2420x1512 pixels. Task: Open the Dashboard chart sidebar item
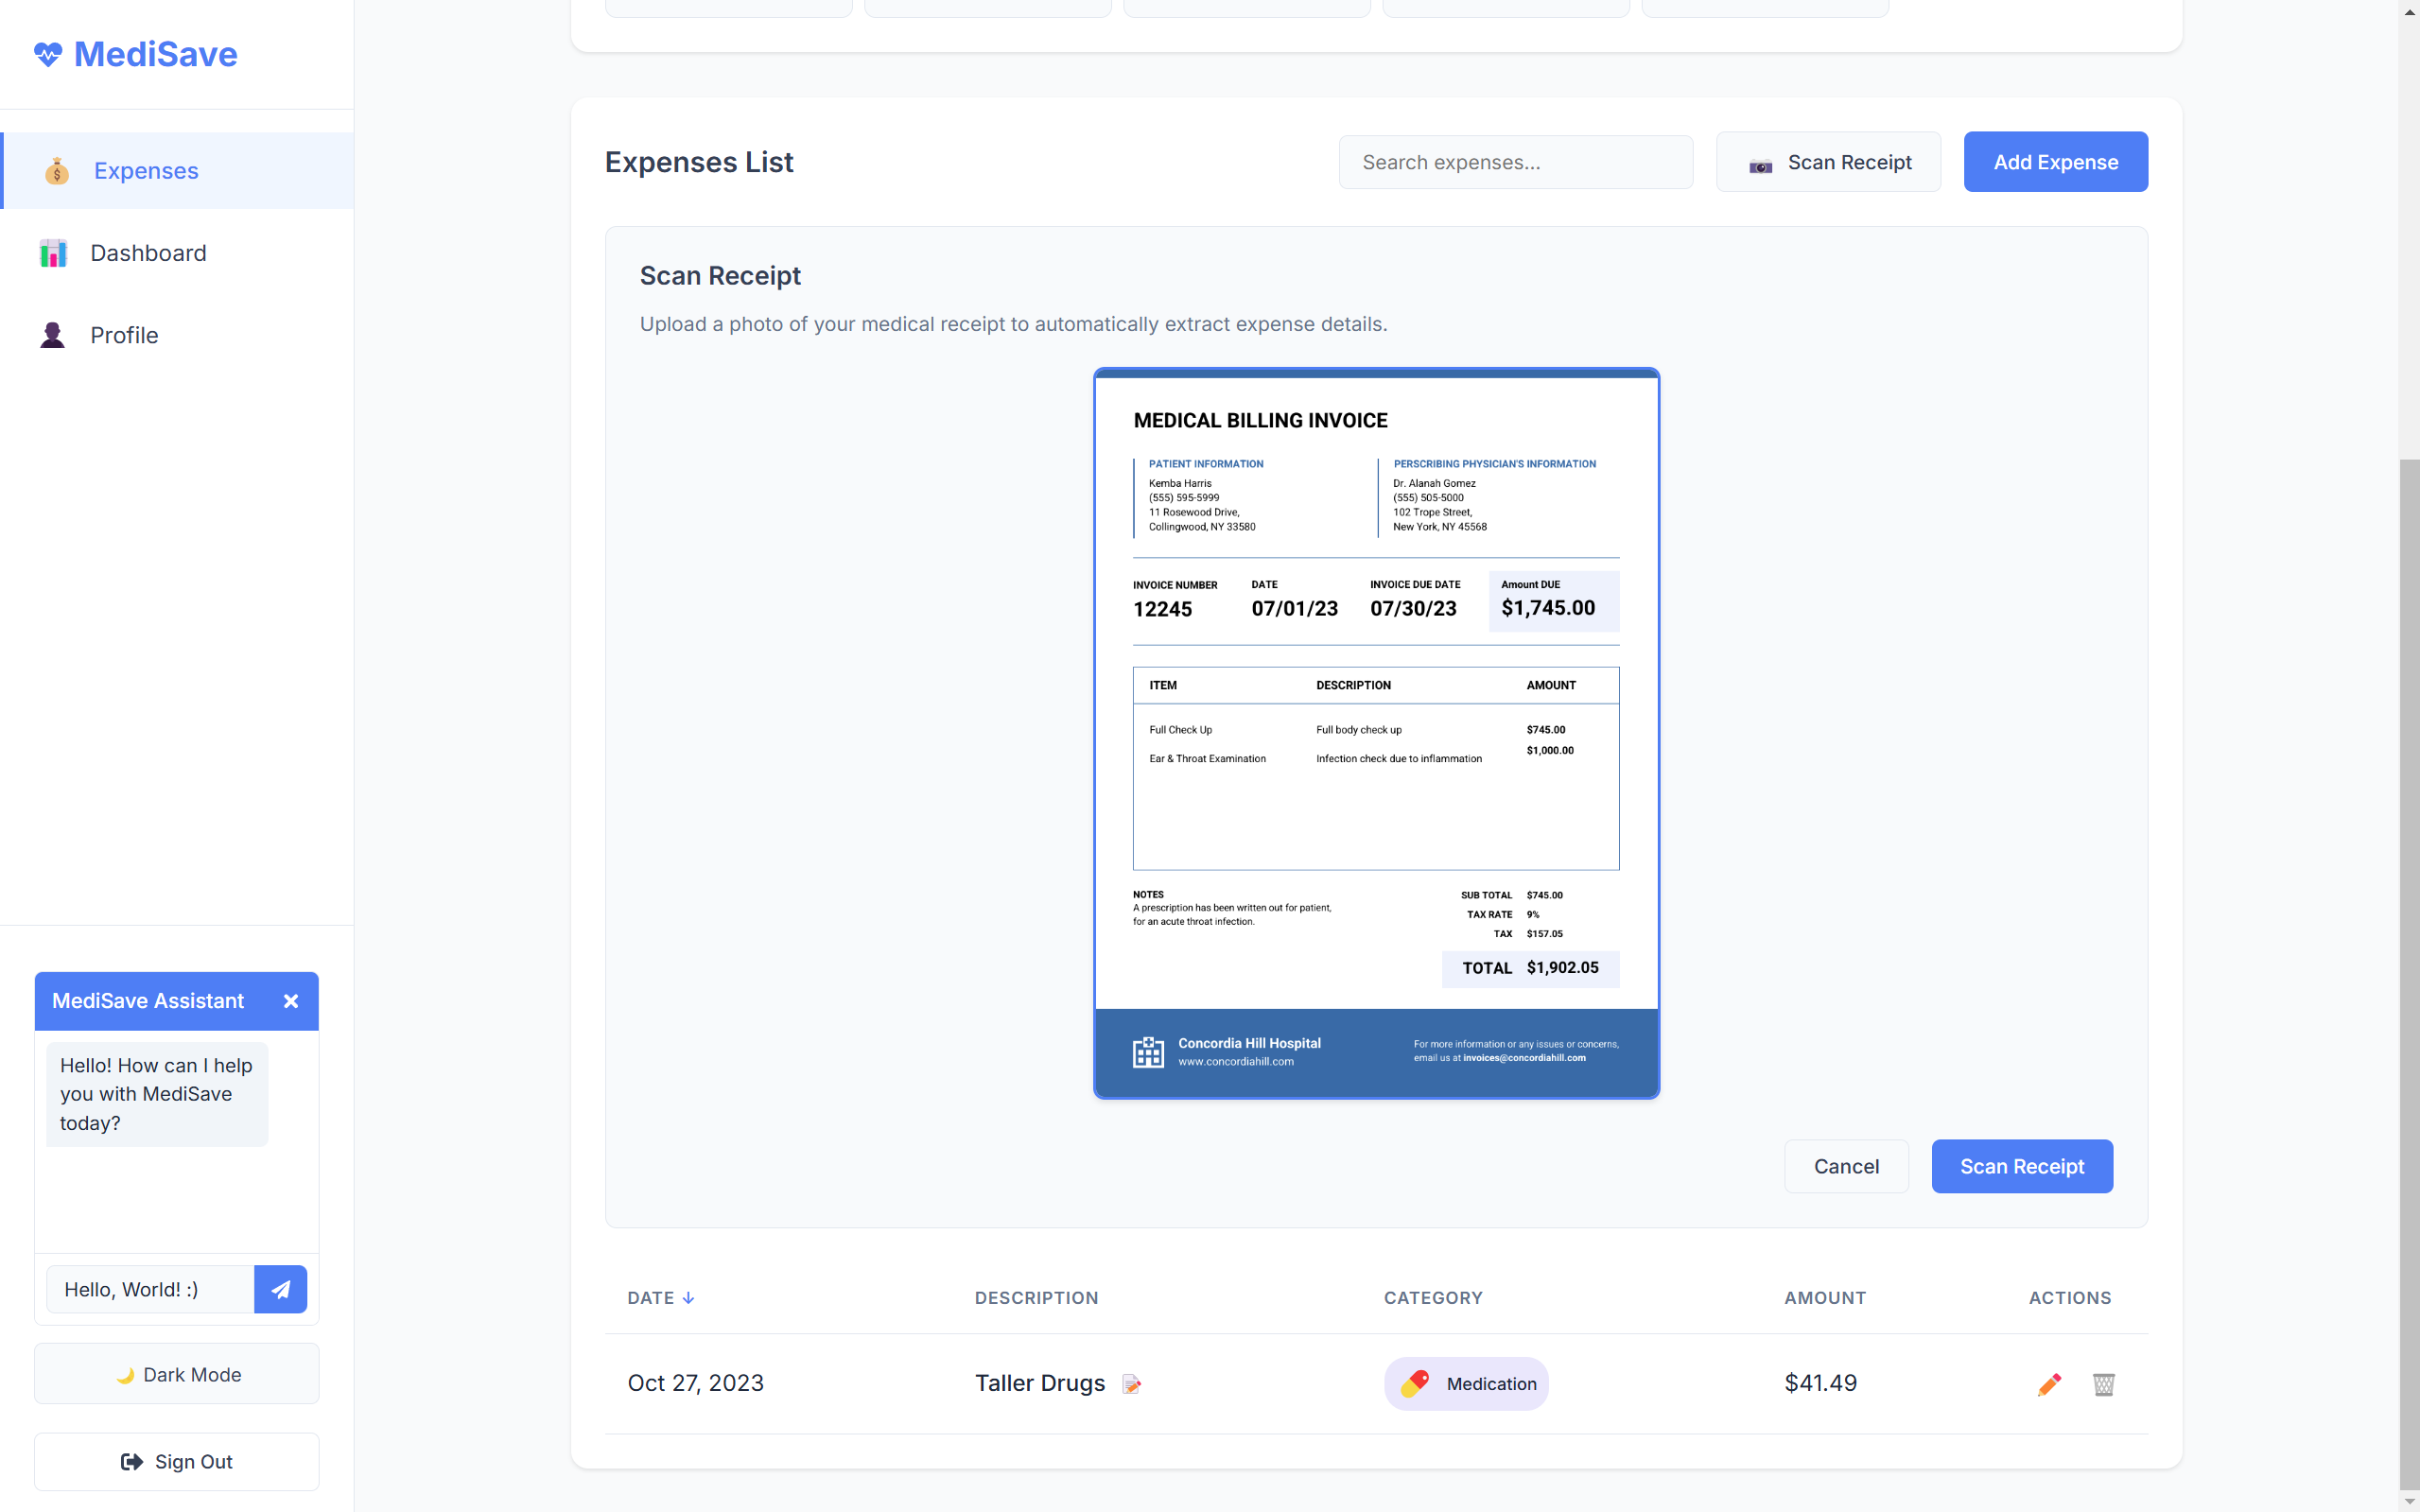[x=148, y=253]
